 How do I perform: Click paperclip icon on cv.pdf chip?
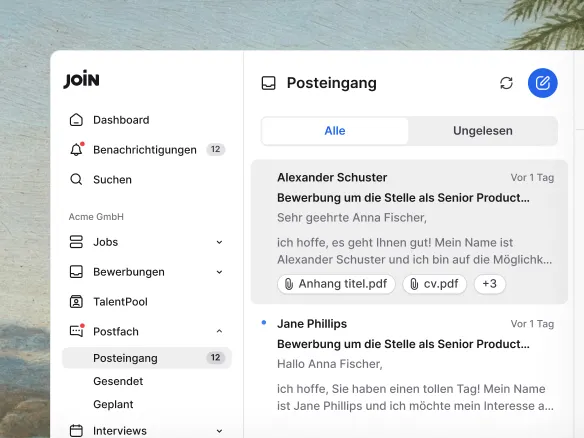pyautogui.click(x=414, y=284)
